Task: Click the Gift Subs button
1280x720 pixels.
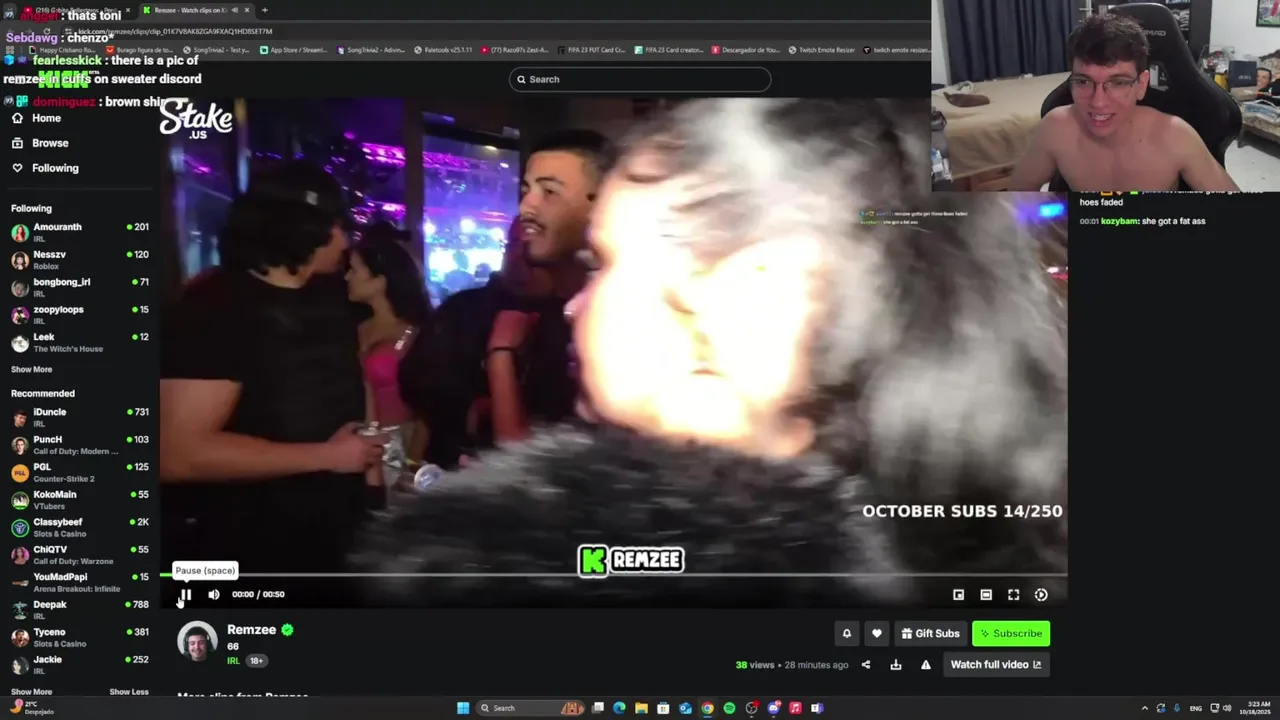Action: point(930,633)
